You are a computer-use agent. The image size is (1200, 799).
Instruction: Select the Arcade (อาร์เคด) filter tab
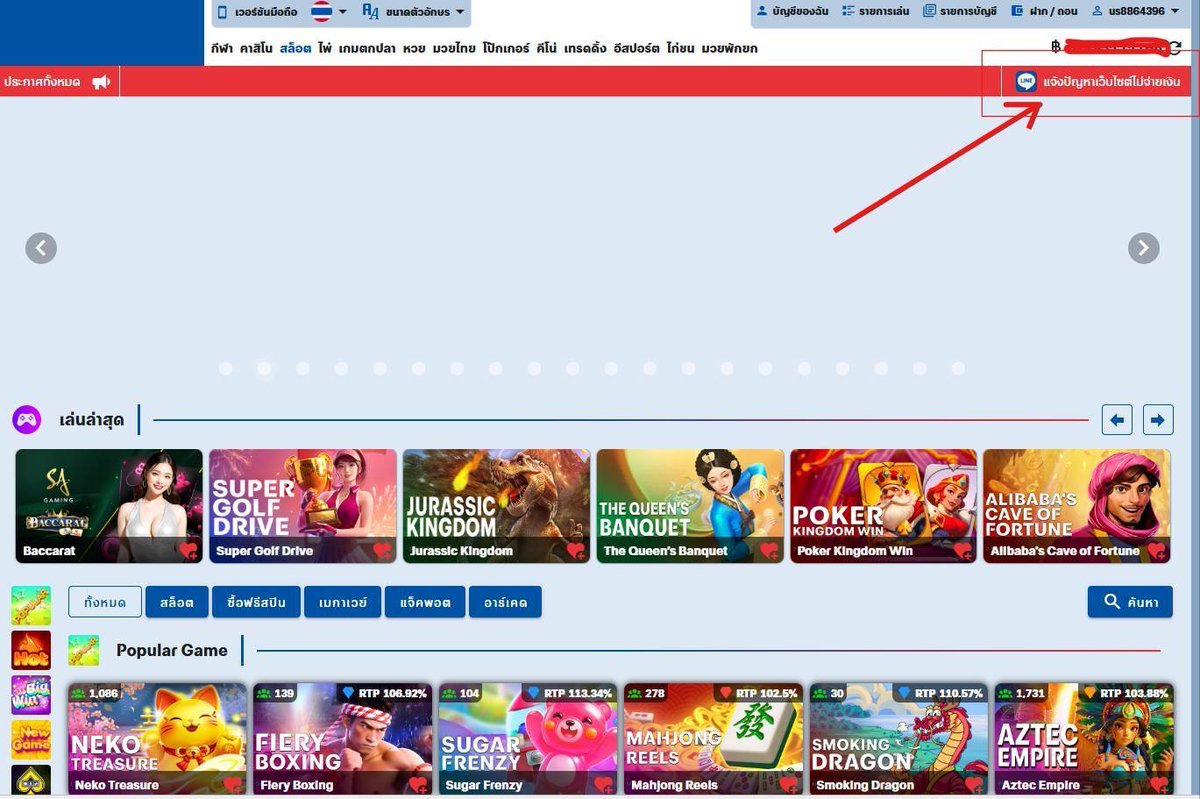[x=505, y=602]
